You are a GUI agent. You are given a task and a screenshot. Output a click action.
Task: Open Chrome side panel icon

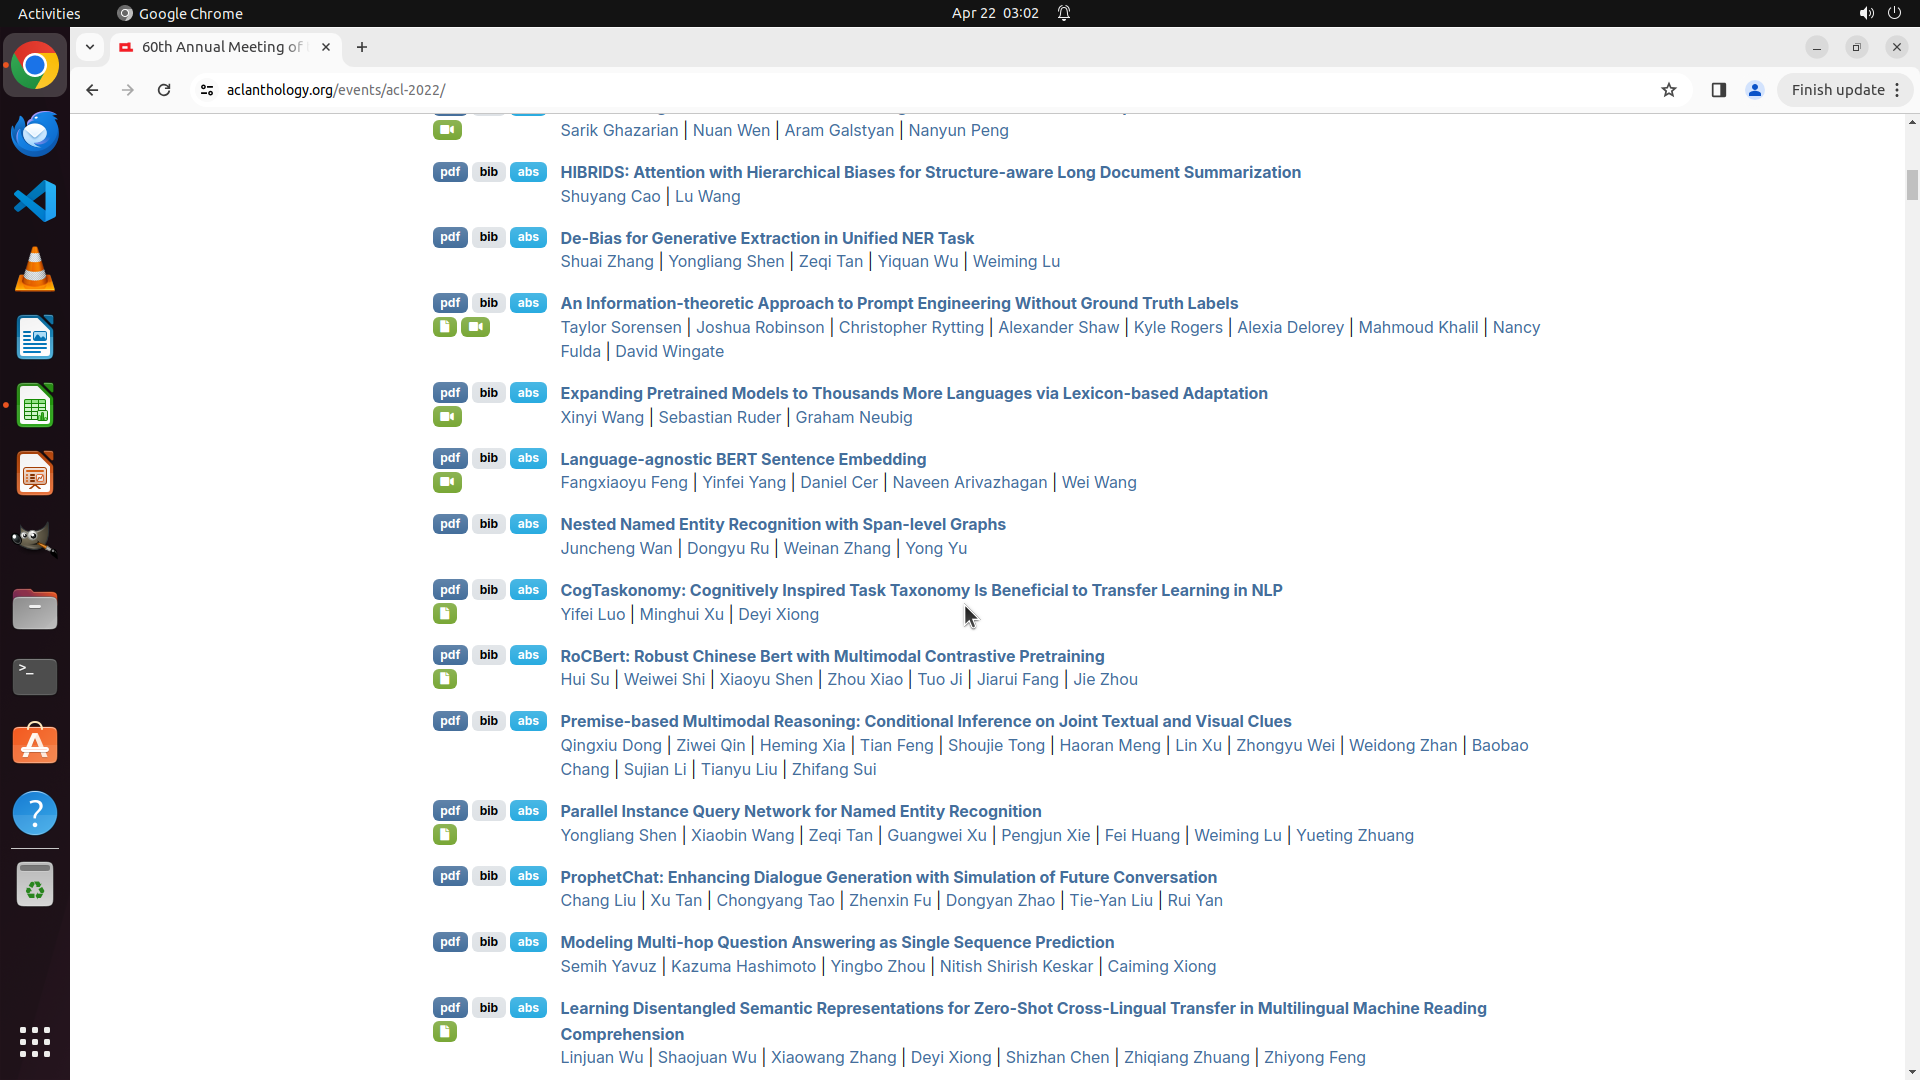[1718, 90]
